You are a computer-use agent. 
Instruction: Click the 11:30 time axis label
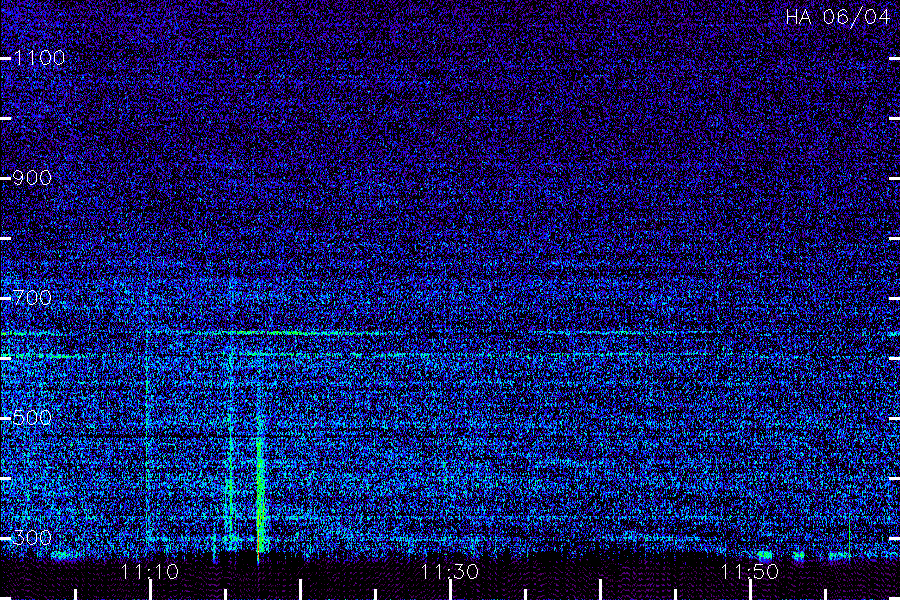[x=449, y=572]
